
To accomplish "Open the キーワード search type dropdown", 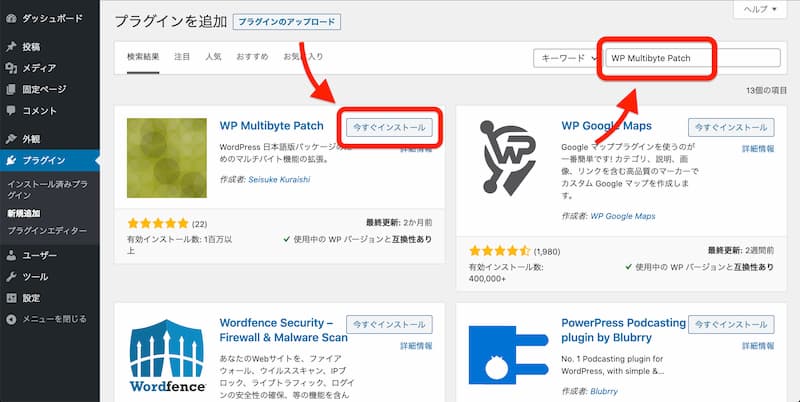I will (x=566, y=58).
